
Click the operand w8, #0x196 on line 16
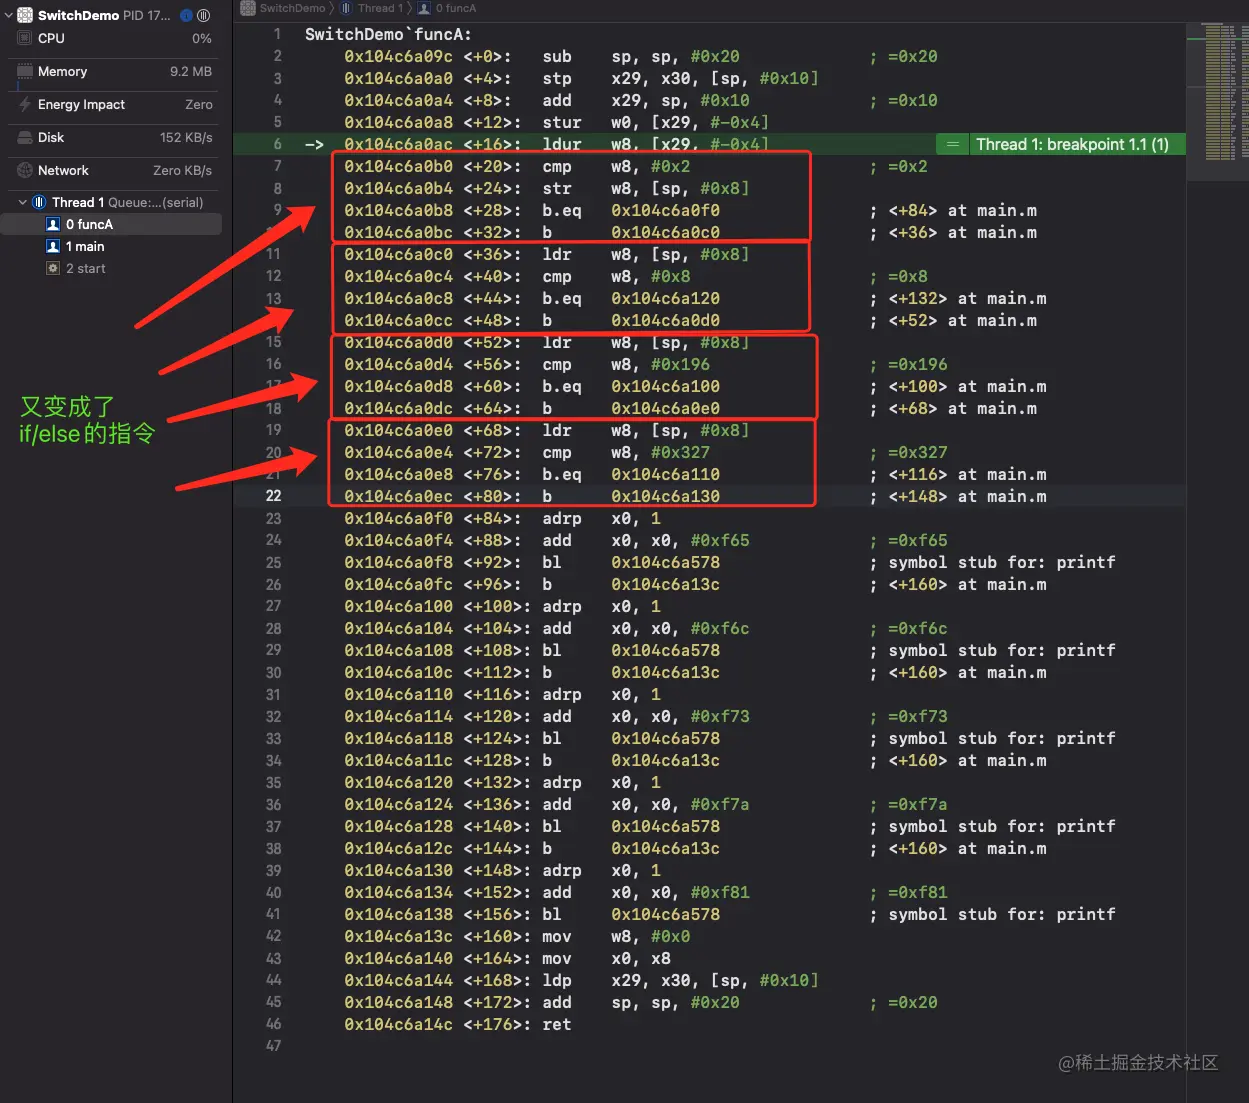(660, 364)
